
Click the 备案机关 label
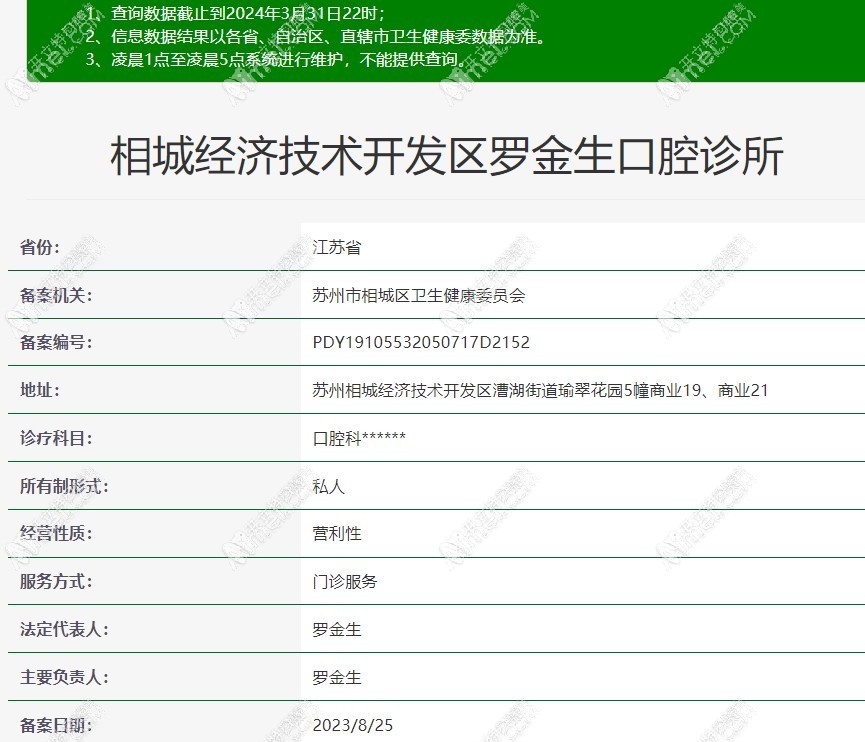pos(56,295)
